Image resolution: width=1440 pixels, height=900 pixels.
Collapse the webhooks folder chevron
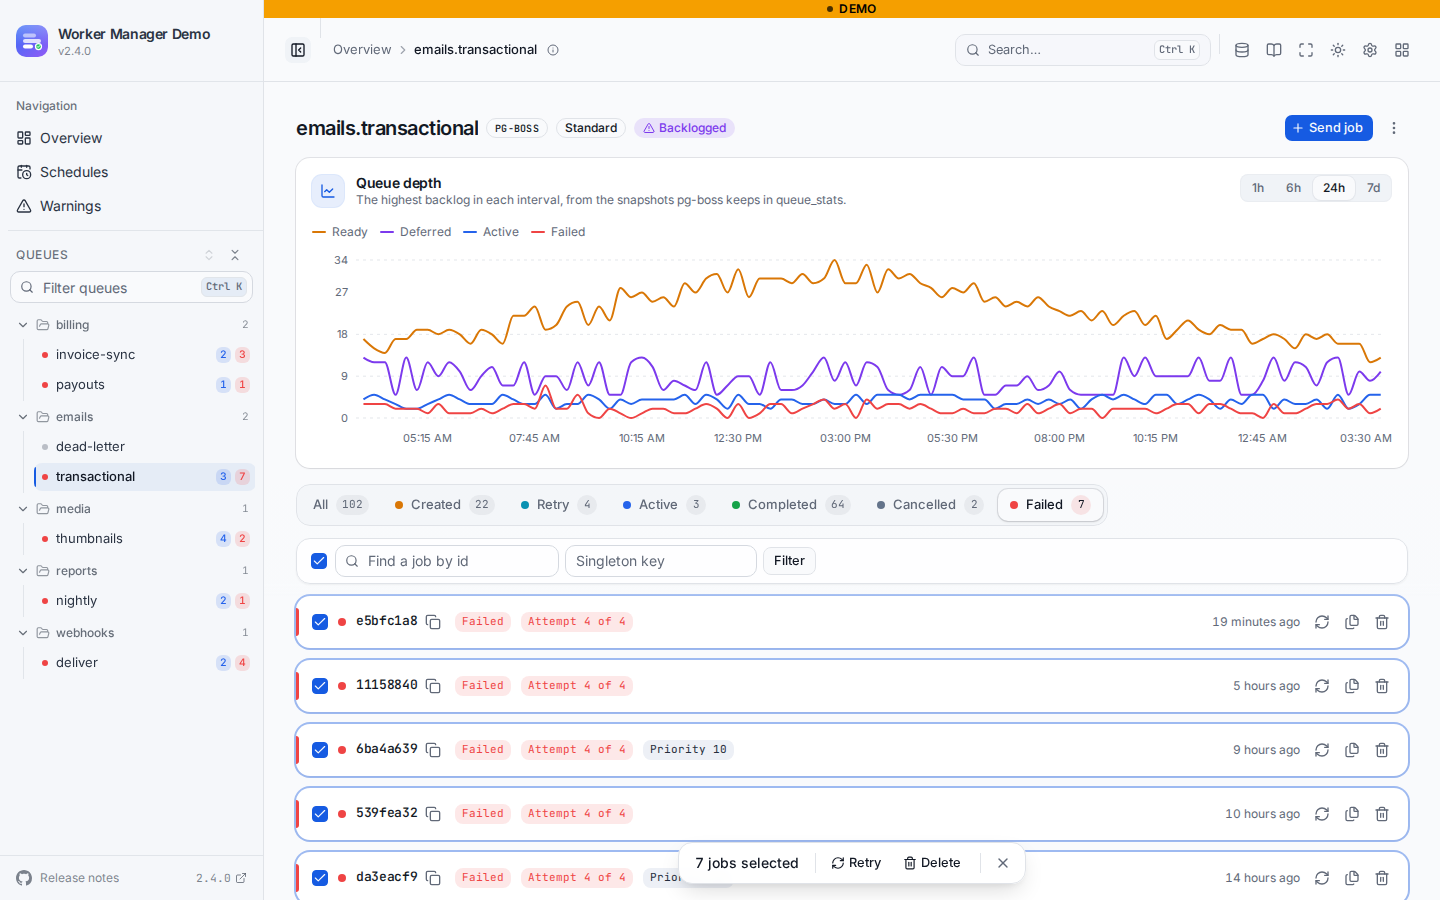tap(23, 633)
